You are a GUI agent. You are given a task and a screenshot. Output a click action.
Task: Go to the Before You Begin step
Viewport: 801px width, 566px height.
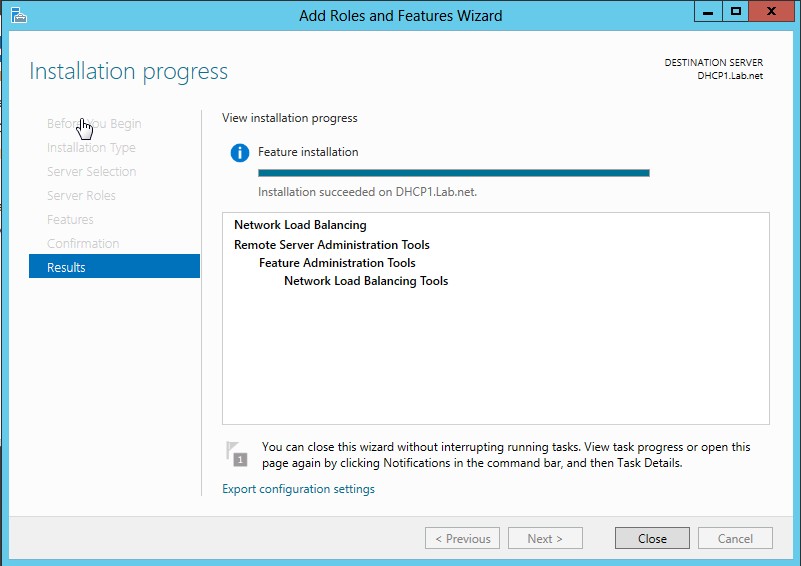[x=94, y=124]
